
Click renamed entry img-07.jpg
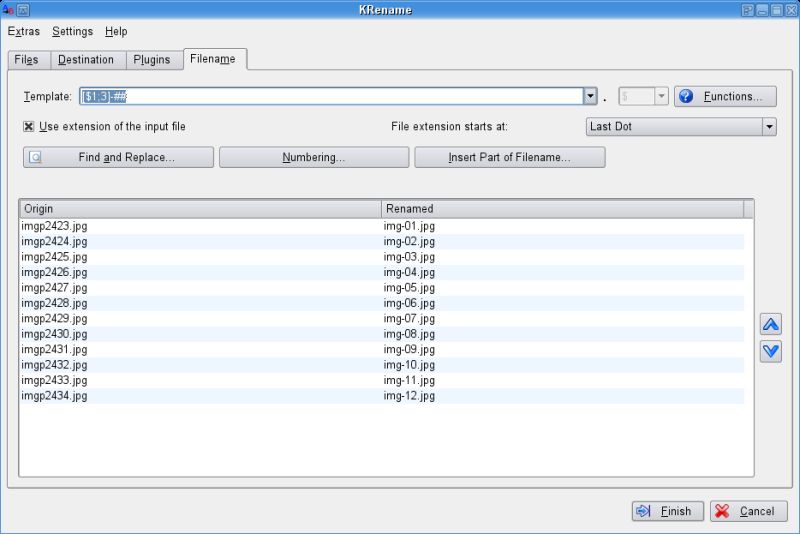409,318
